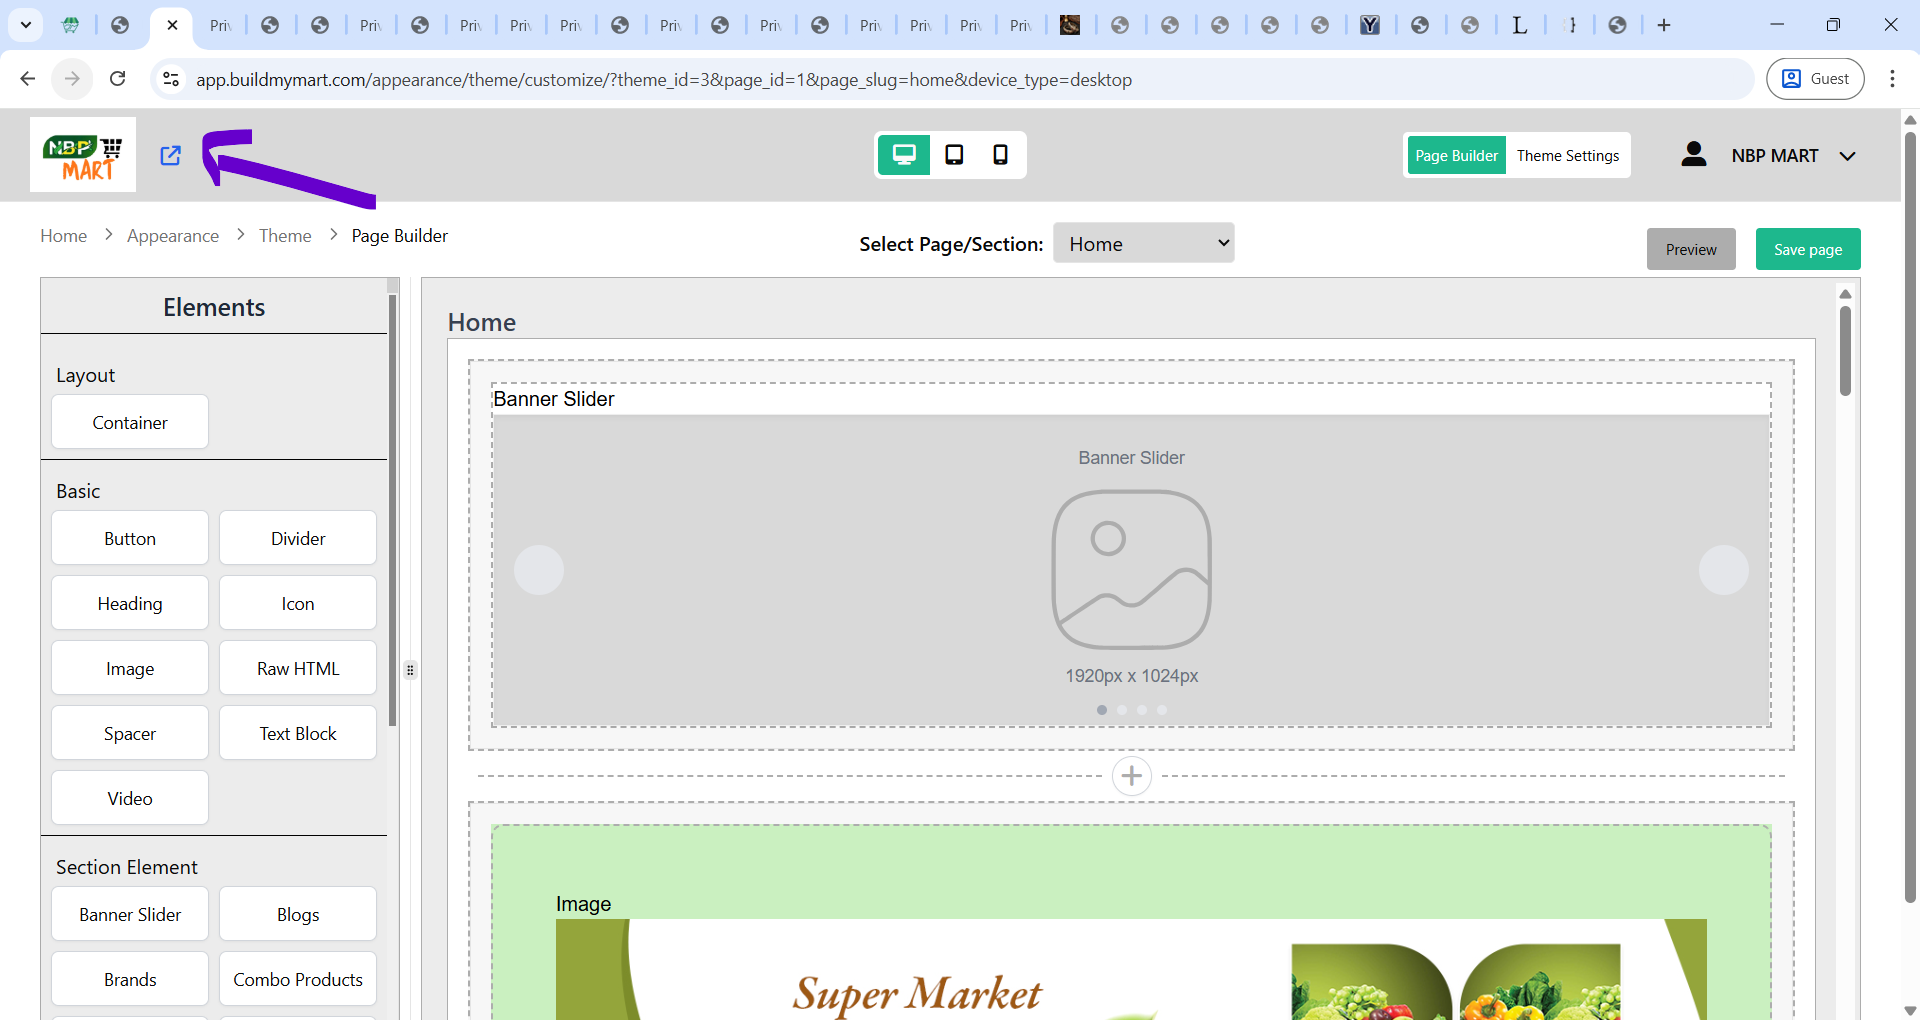The image size is (1920, 1020).
Task: Open the Page Builder tab
Action: tap(1457, 155)
